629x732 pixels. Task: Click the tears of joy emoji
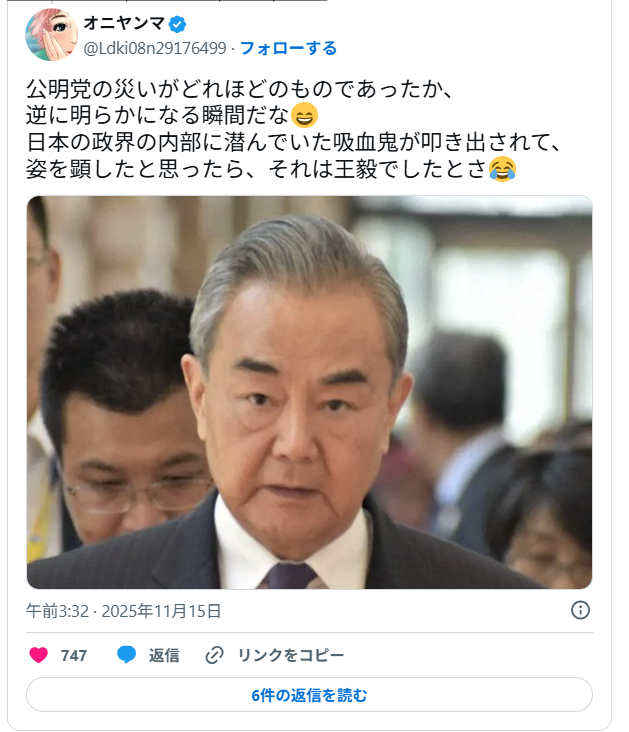coord(502,169)
